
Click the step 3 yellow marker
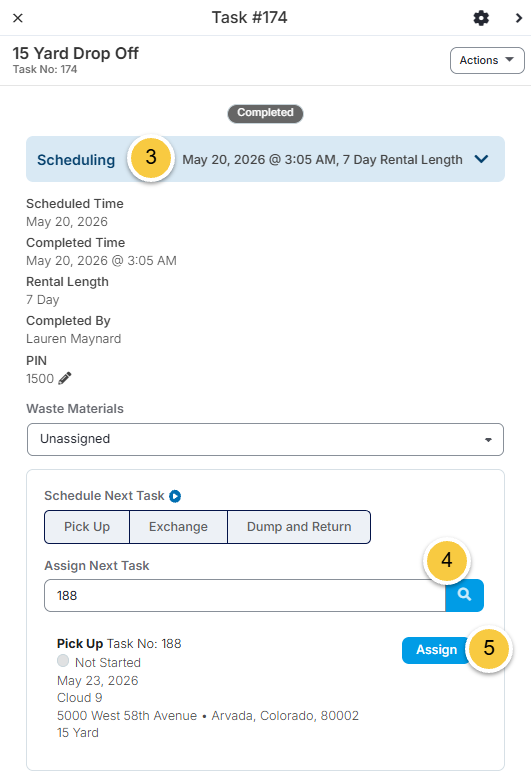point(151,158)
